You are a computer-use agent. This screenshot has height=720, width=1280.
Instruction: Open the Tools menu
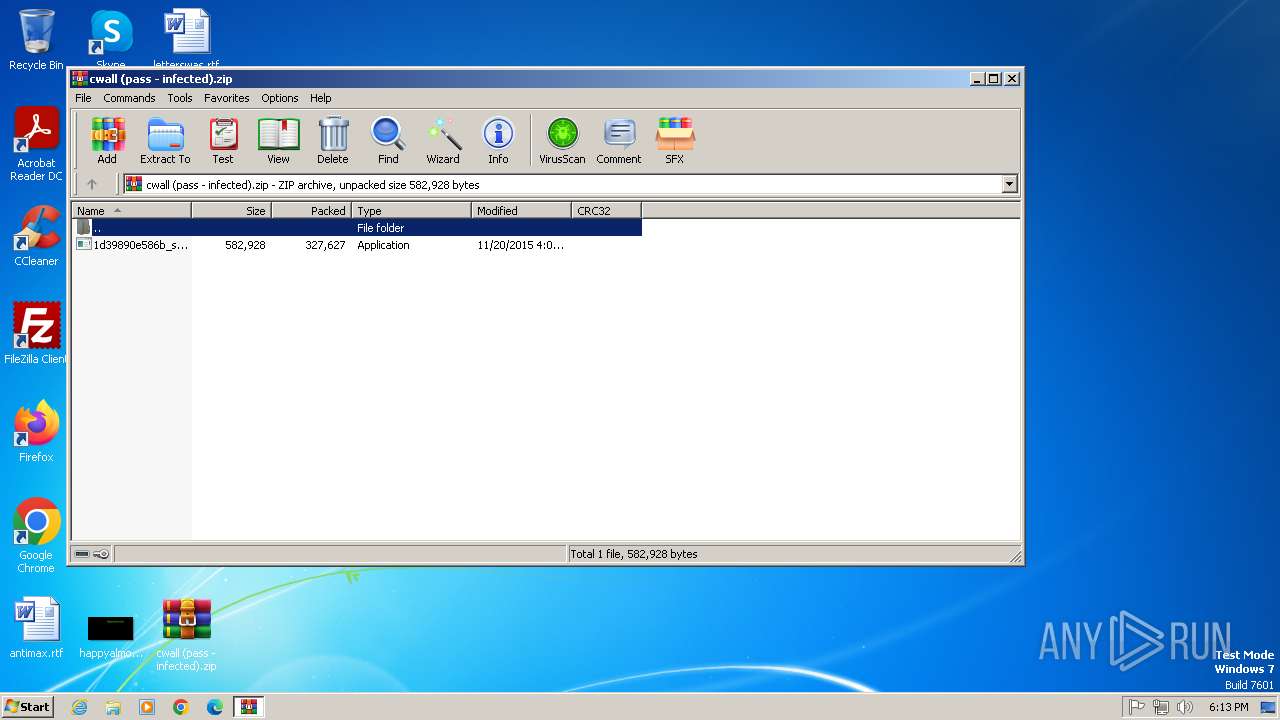180,98
